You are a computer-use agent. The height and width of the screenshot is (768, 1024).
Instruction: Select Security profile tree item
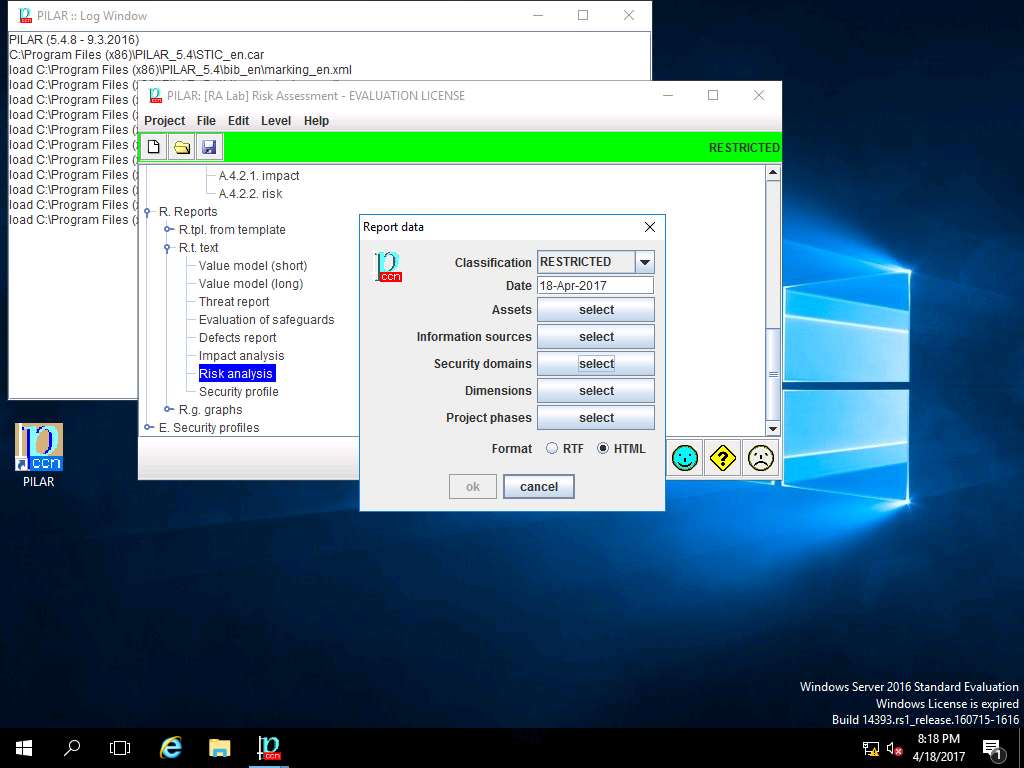click(x=238, y=391)
